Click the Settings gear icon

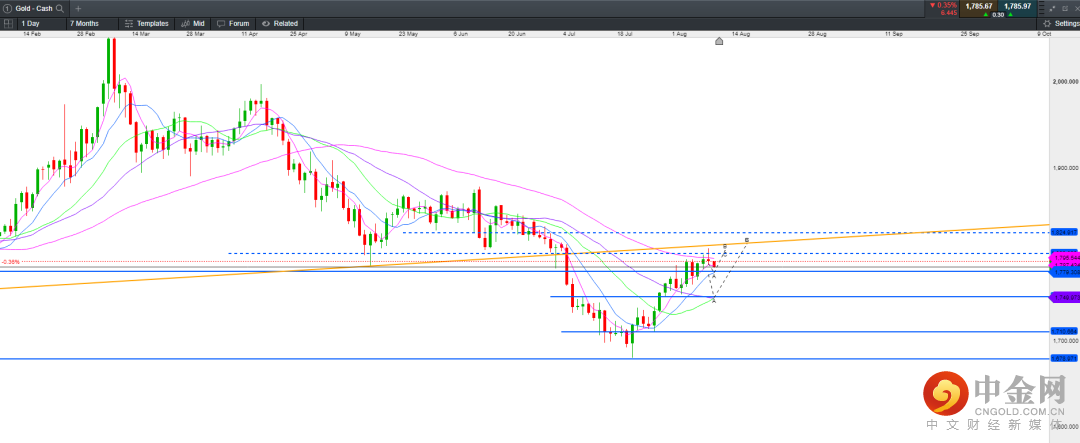(x=1047, y=23)
